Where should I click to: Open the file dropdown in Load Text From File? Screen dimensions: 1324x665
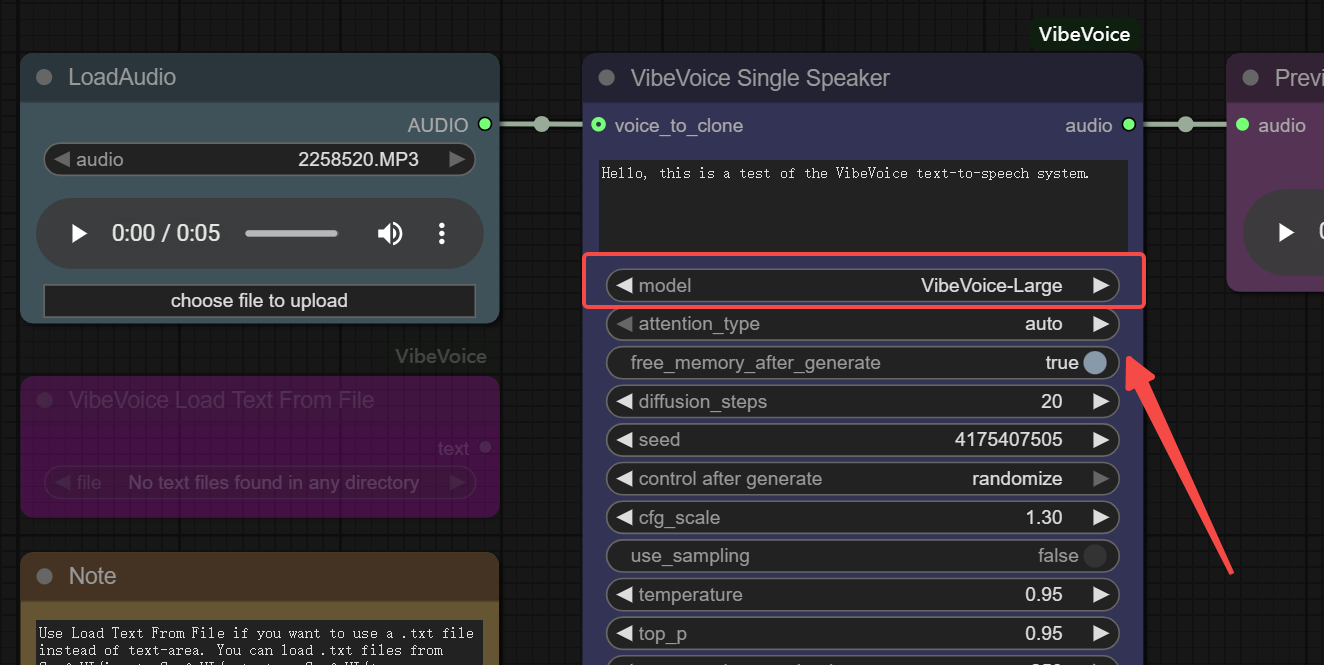259,483
